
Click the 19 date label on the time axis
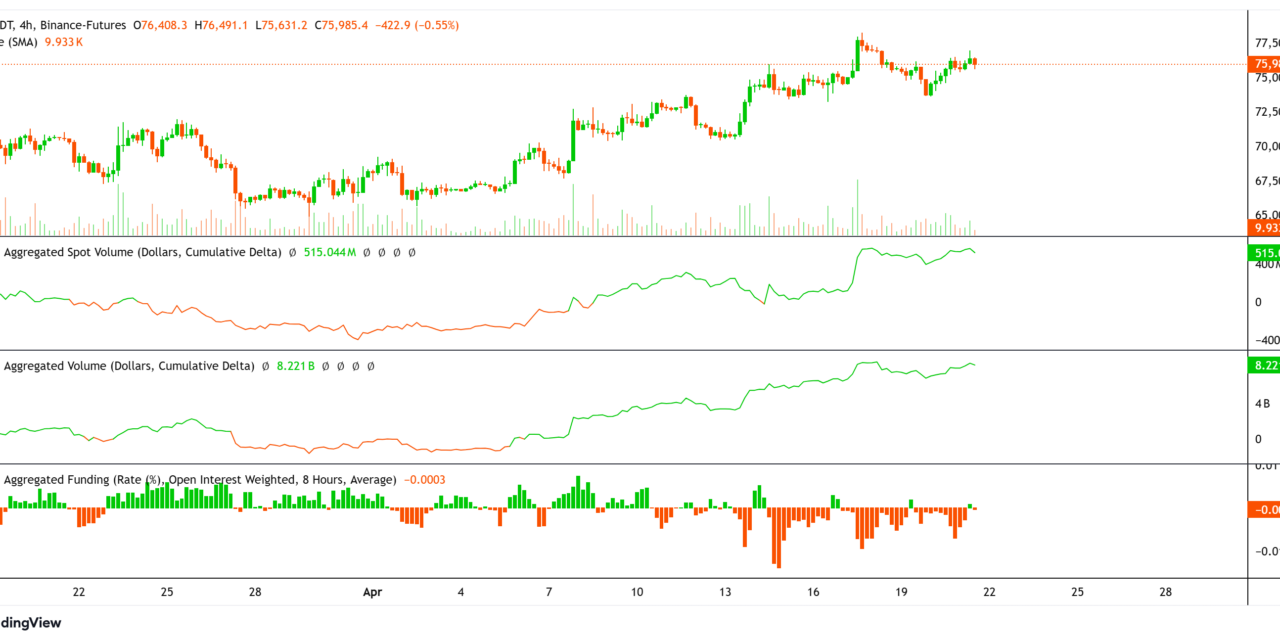click(900, 591)
